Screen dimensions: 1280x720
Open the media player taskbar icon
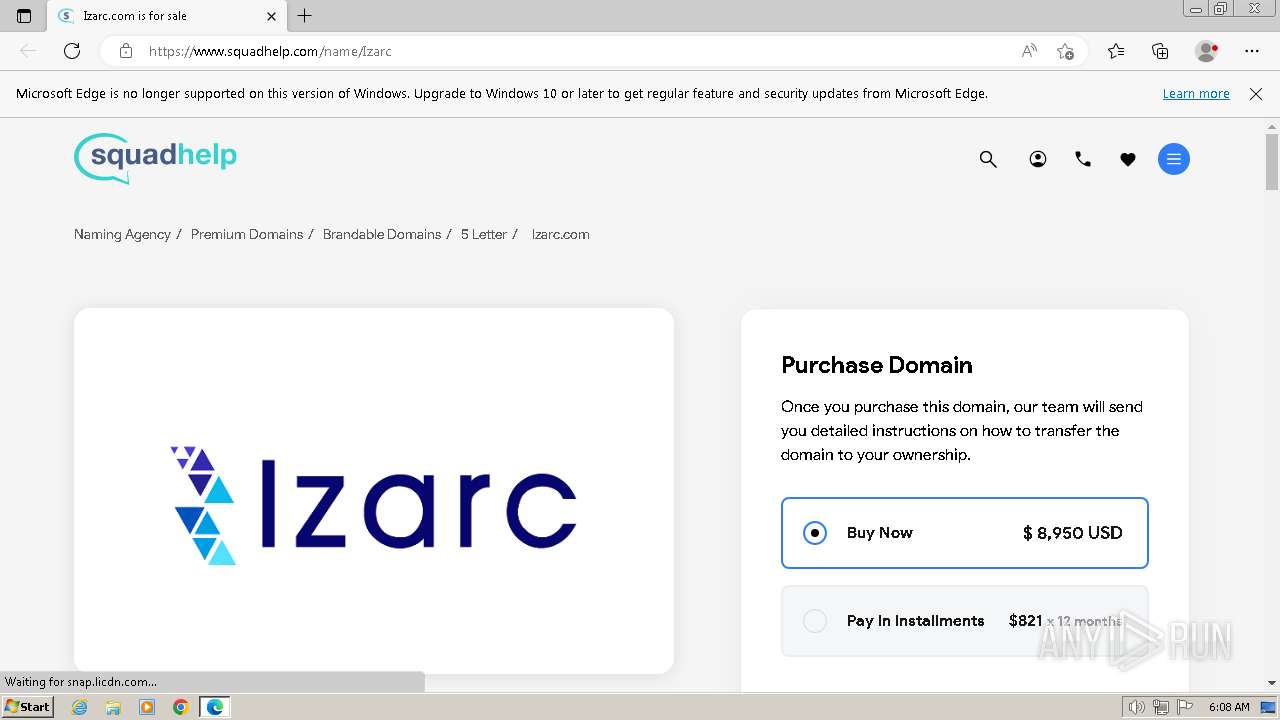[147, 707]
